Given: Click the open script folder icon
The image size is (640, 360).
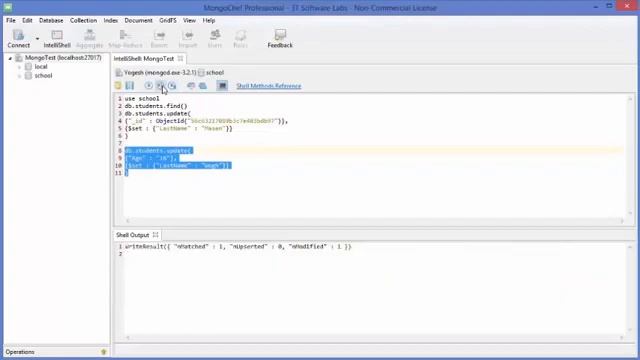Looking at the screenshot, I should (x=118, y=86).
